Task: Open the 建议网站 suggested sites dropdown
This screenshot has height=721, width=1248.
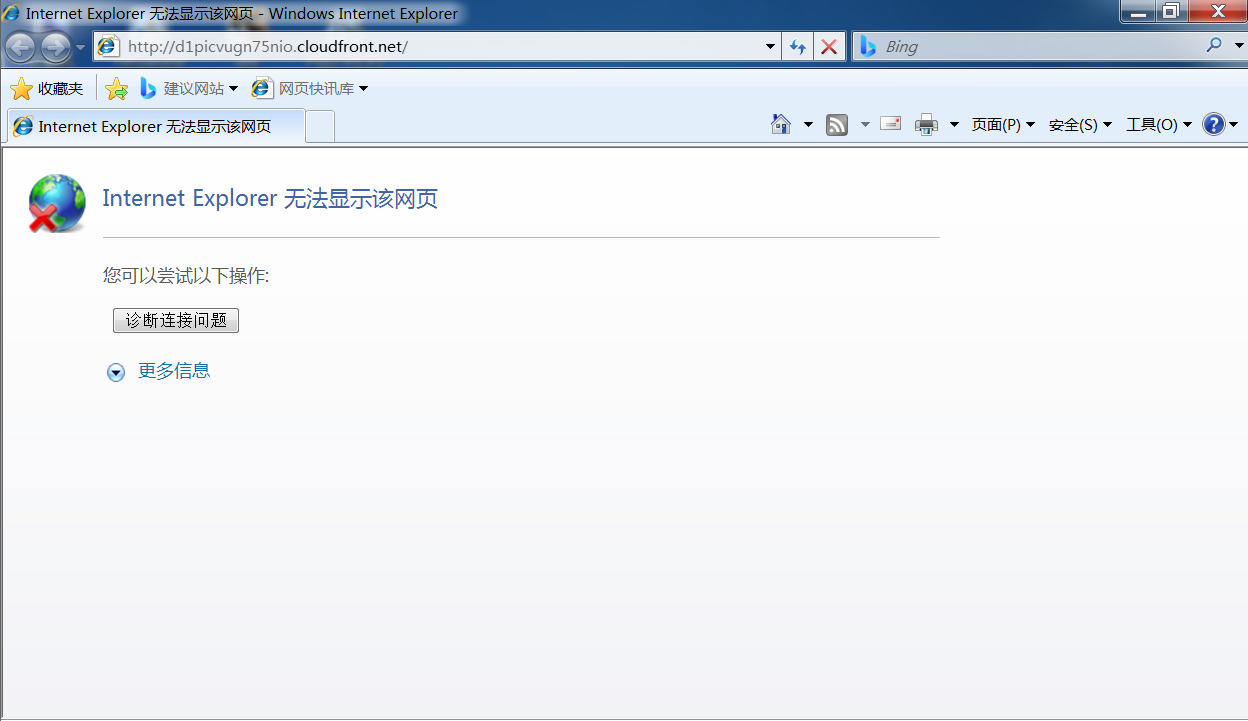Action: (x=189, y=89)
